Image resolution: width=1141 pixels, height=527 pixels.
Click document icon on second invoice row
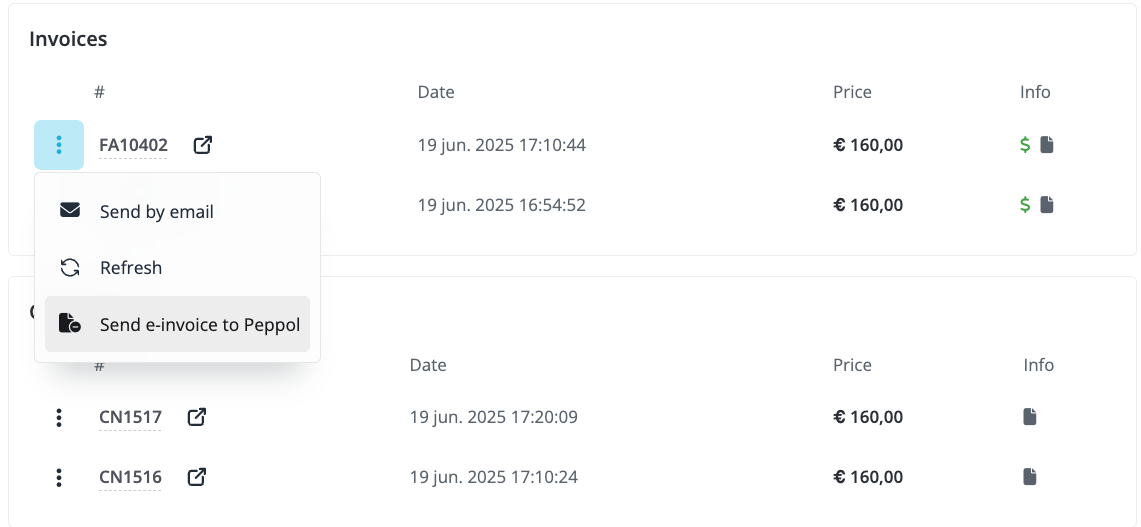[x=1046, y=205]
